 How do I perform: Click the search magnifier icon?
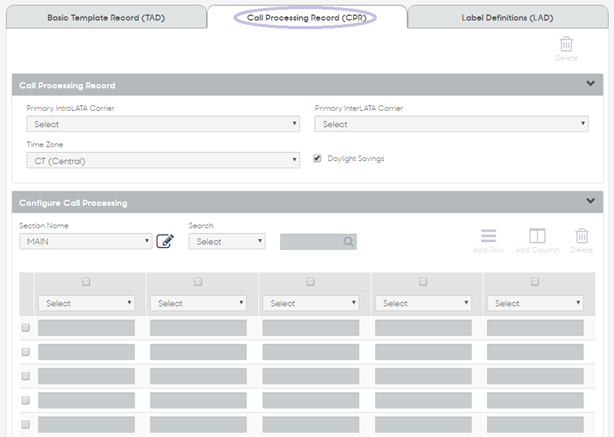pyautogui.click(x=348, y=242)
